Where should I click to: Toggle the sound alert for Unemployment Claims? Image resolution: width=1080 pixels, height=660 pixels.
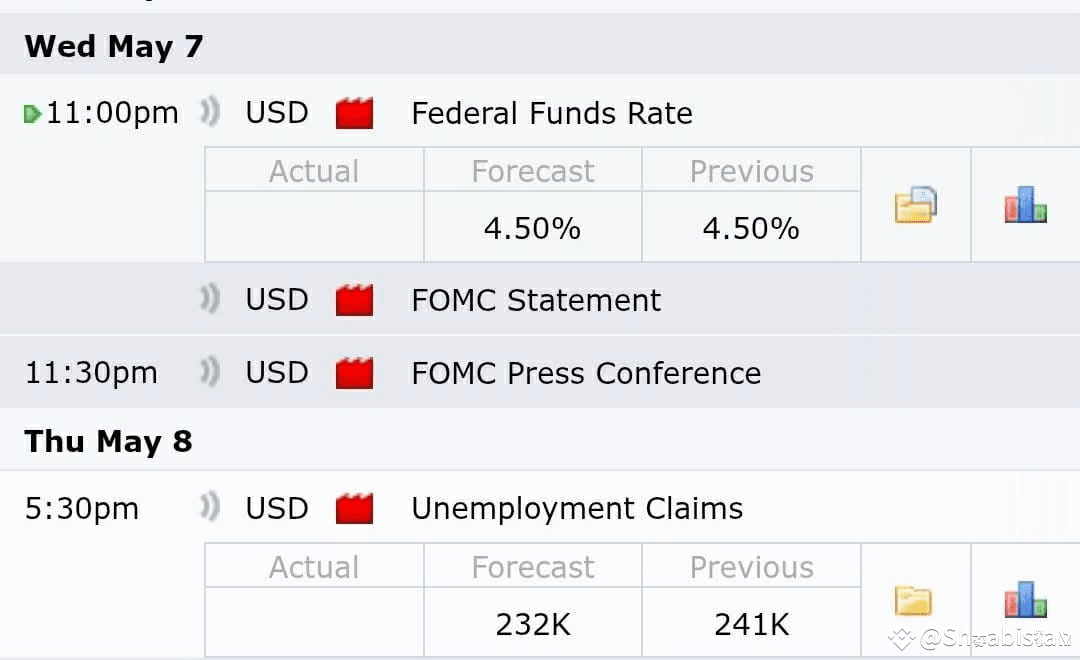(209, 507)
